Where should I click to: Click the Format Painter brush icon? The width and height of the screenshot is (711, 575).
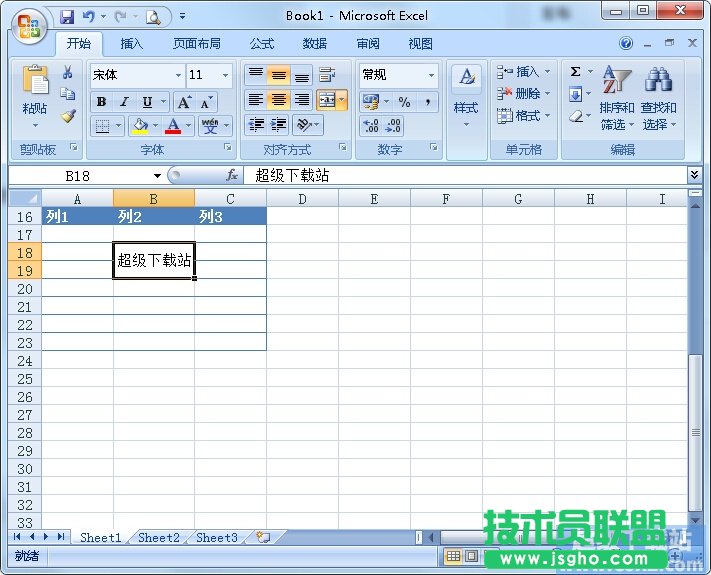pos(68,115)
